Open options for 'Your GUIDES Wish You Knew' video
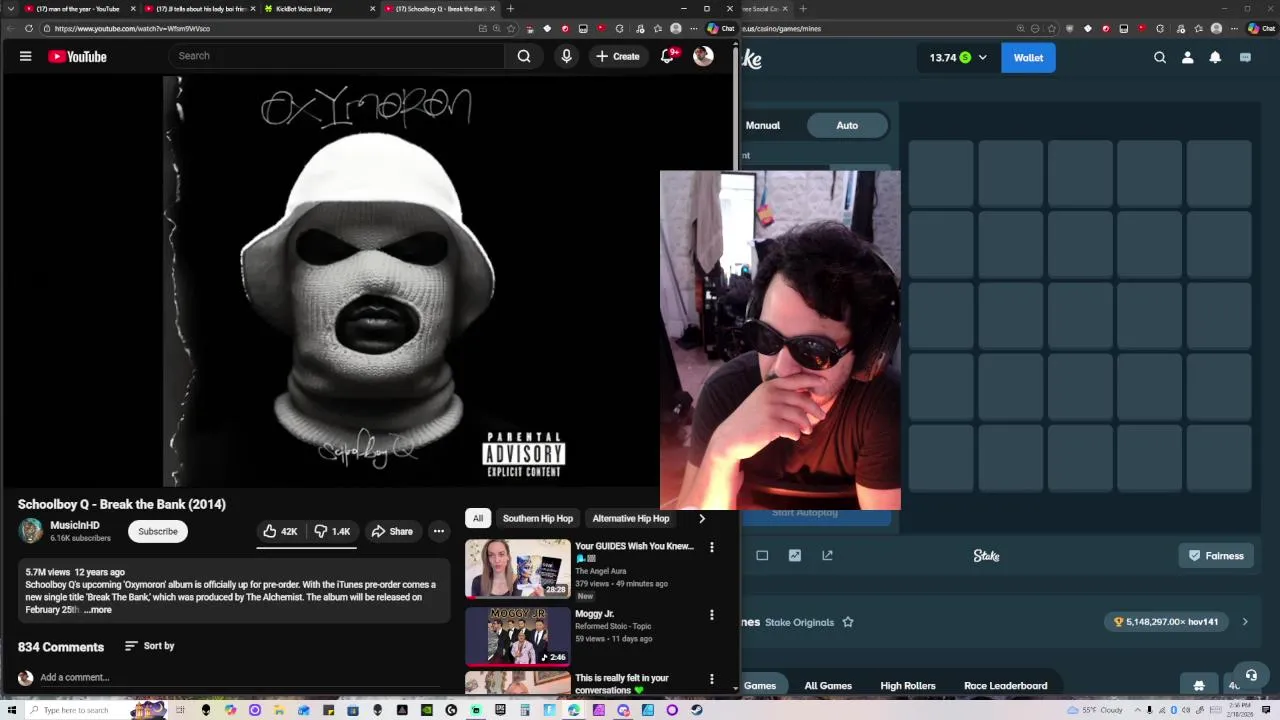This screenshot has height=720, width=1280. 712,547
